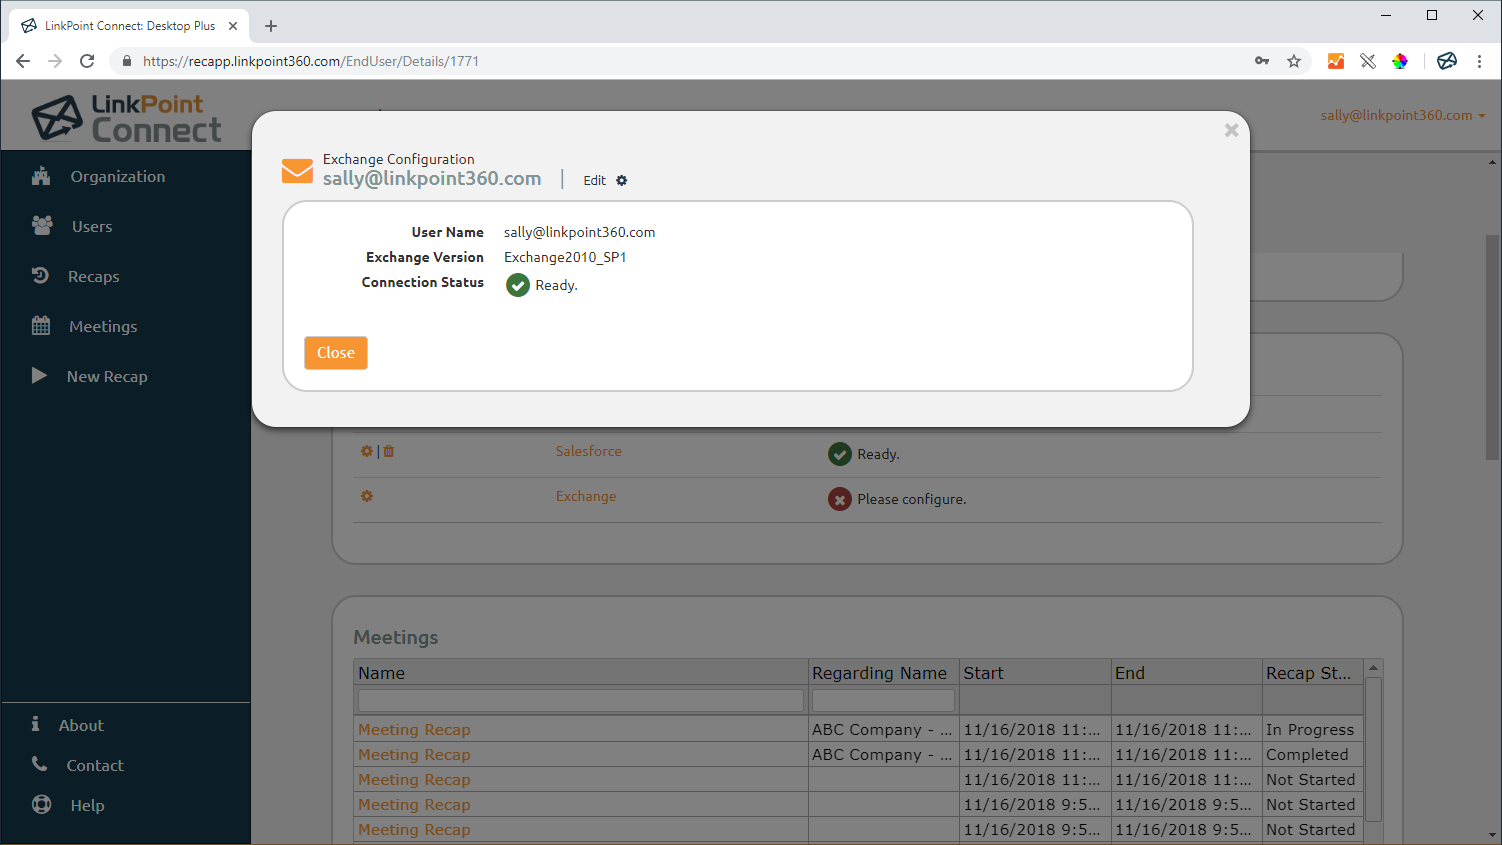Open the Chrome three-dot menu
Screen dimensions: 1502x845
[1479, 61]
